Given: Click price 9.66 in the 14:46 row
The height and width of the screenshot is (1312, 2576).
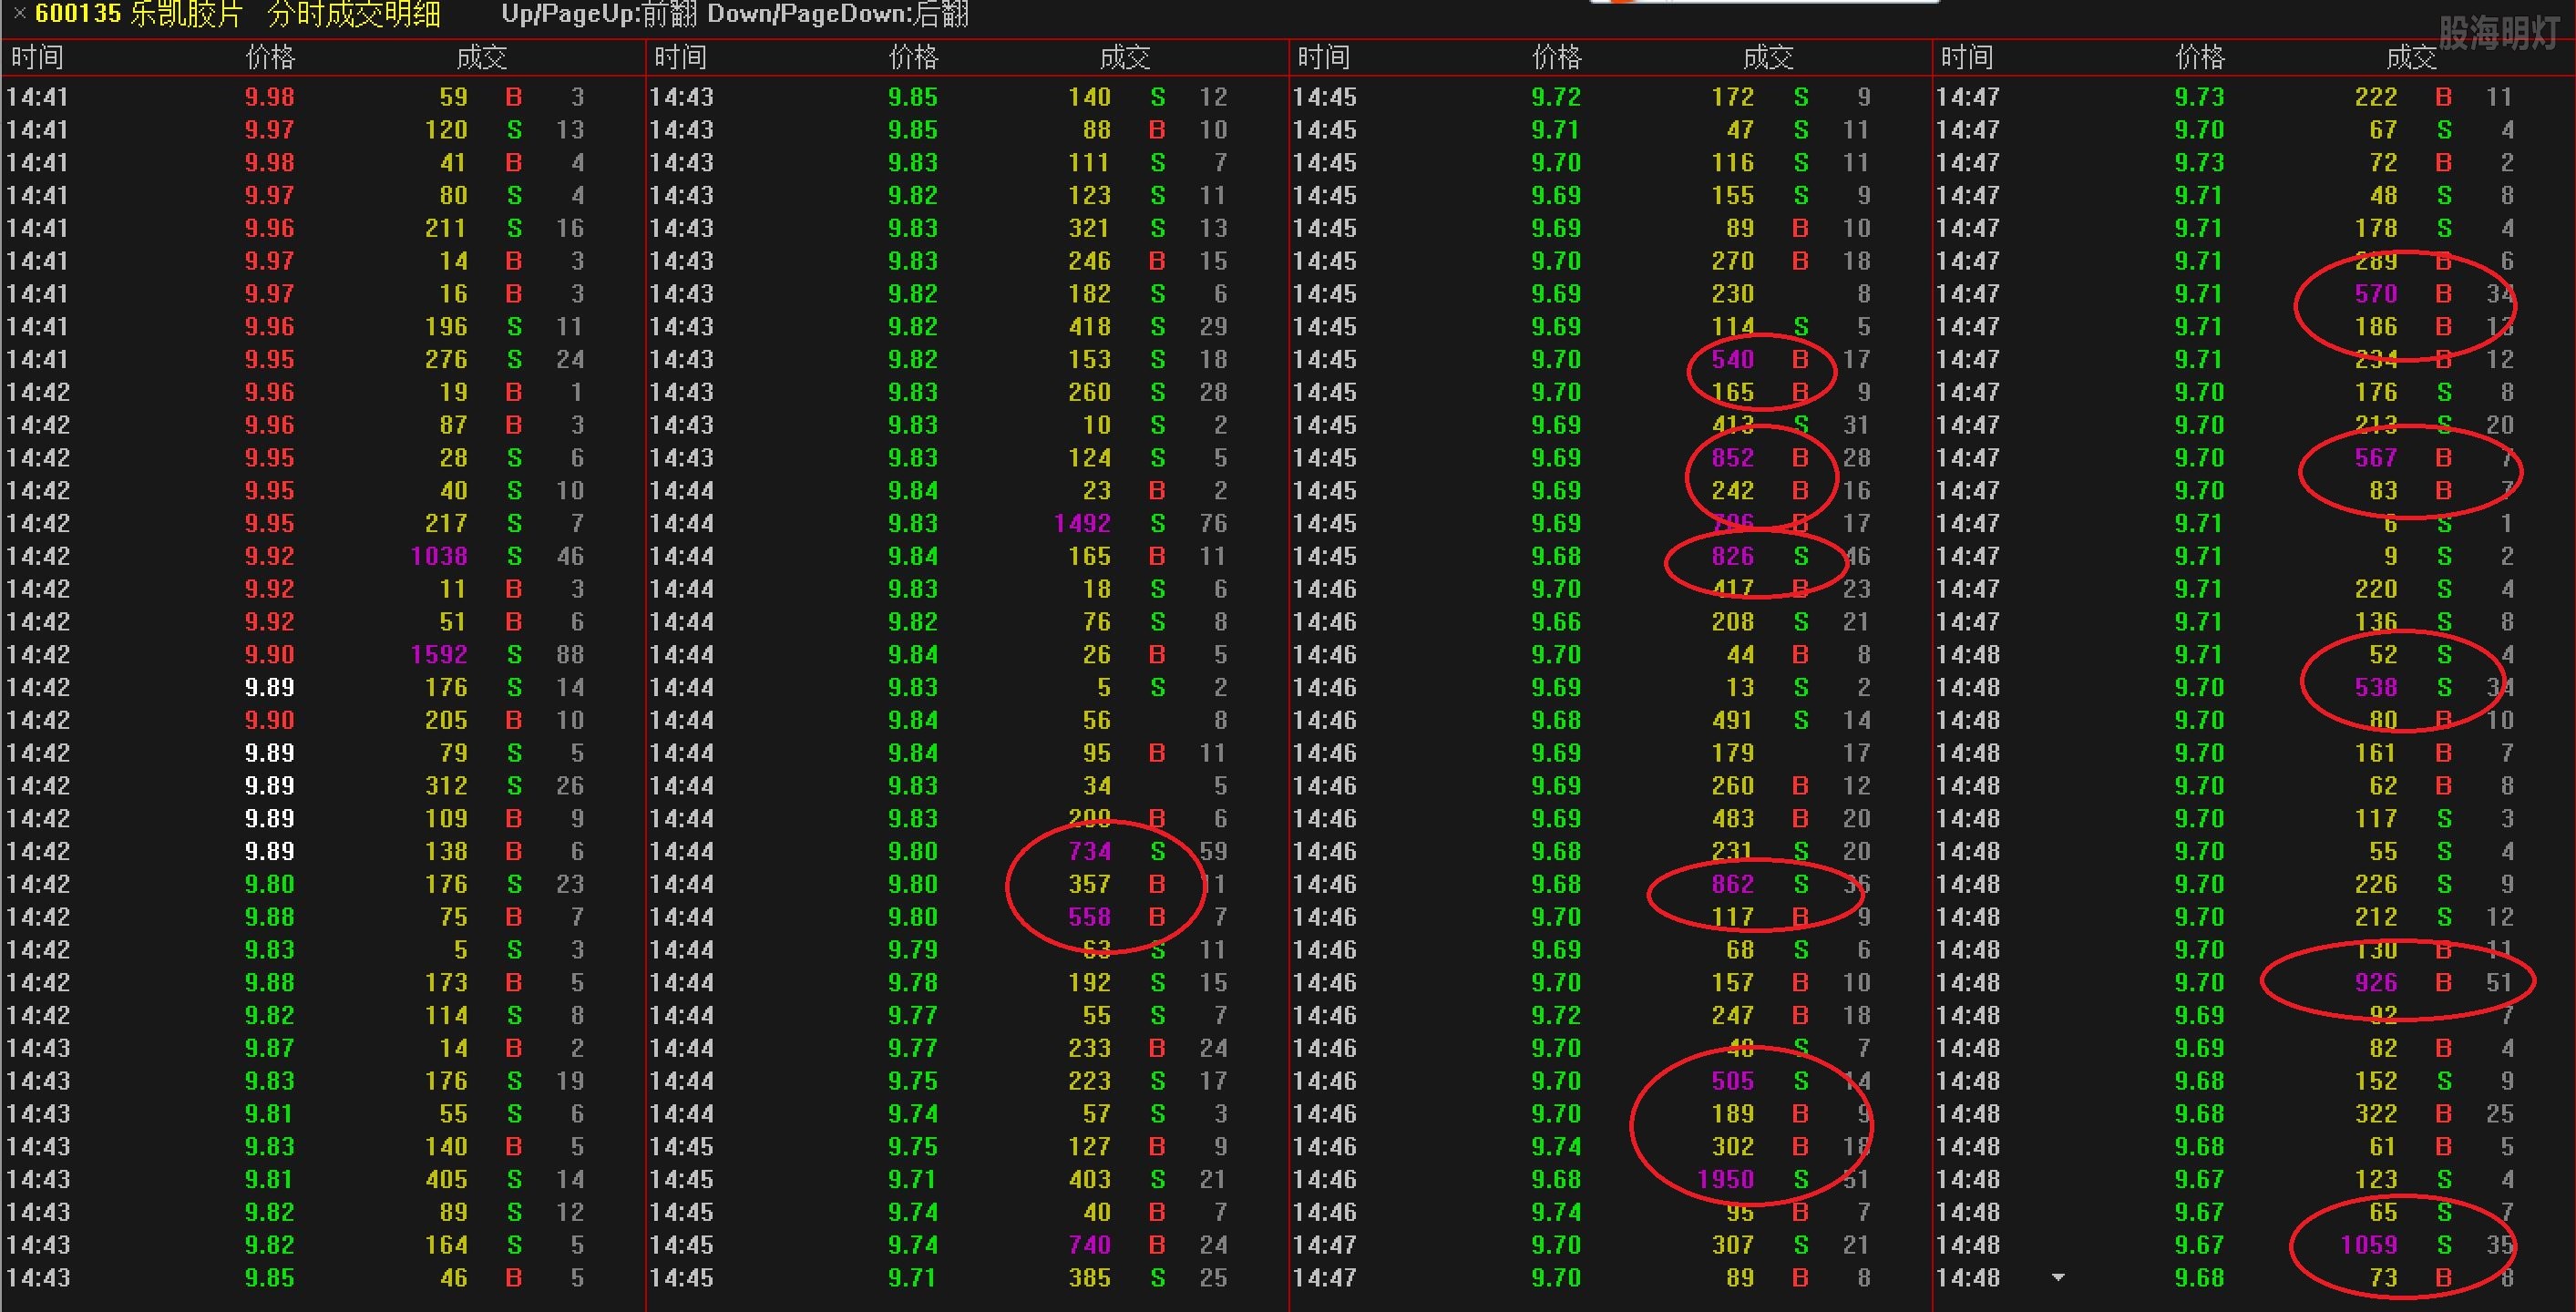Looking at the screenshot, I should click(1556, 622).
